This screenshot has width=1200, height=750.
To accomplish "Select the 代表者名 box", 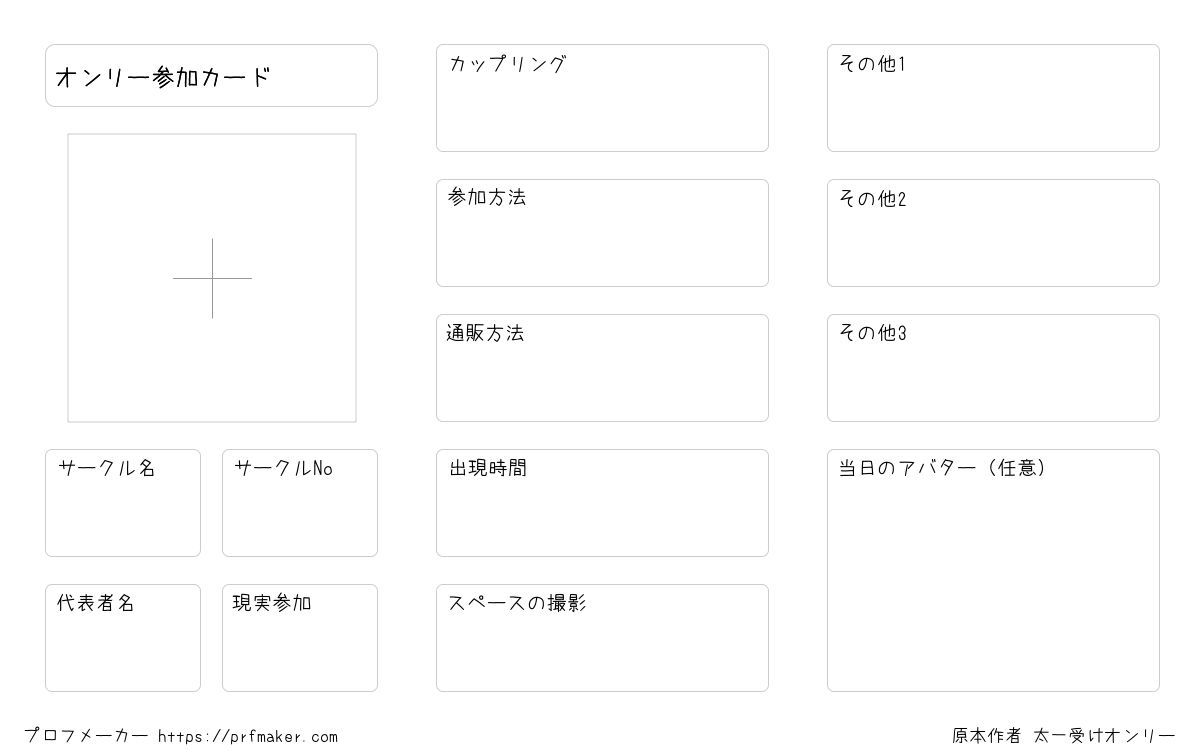I will [123, 638].
